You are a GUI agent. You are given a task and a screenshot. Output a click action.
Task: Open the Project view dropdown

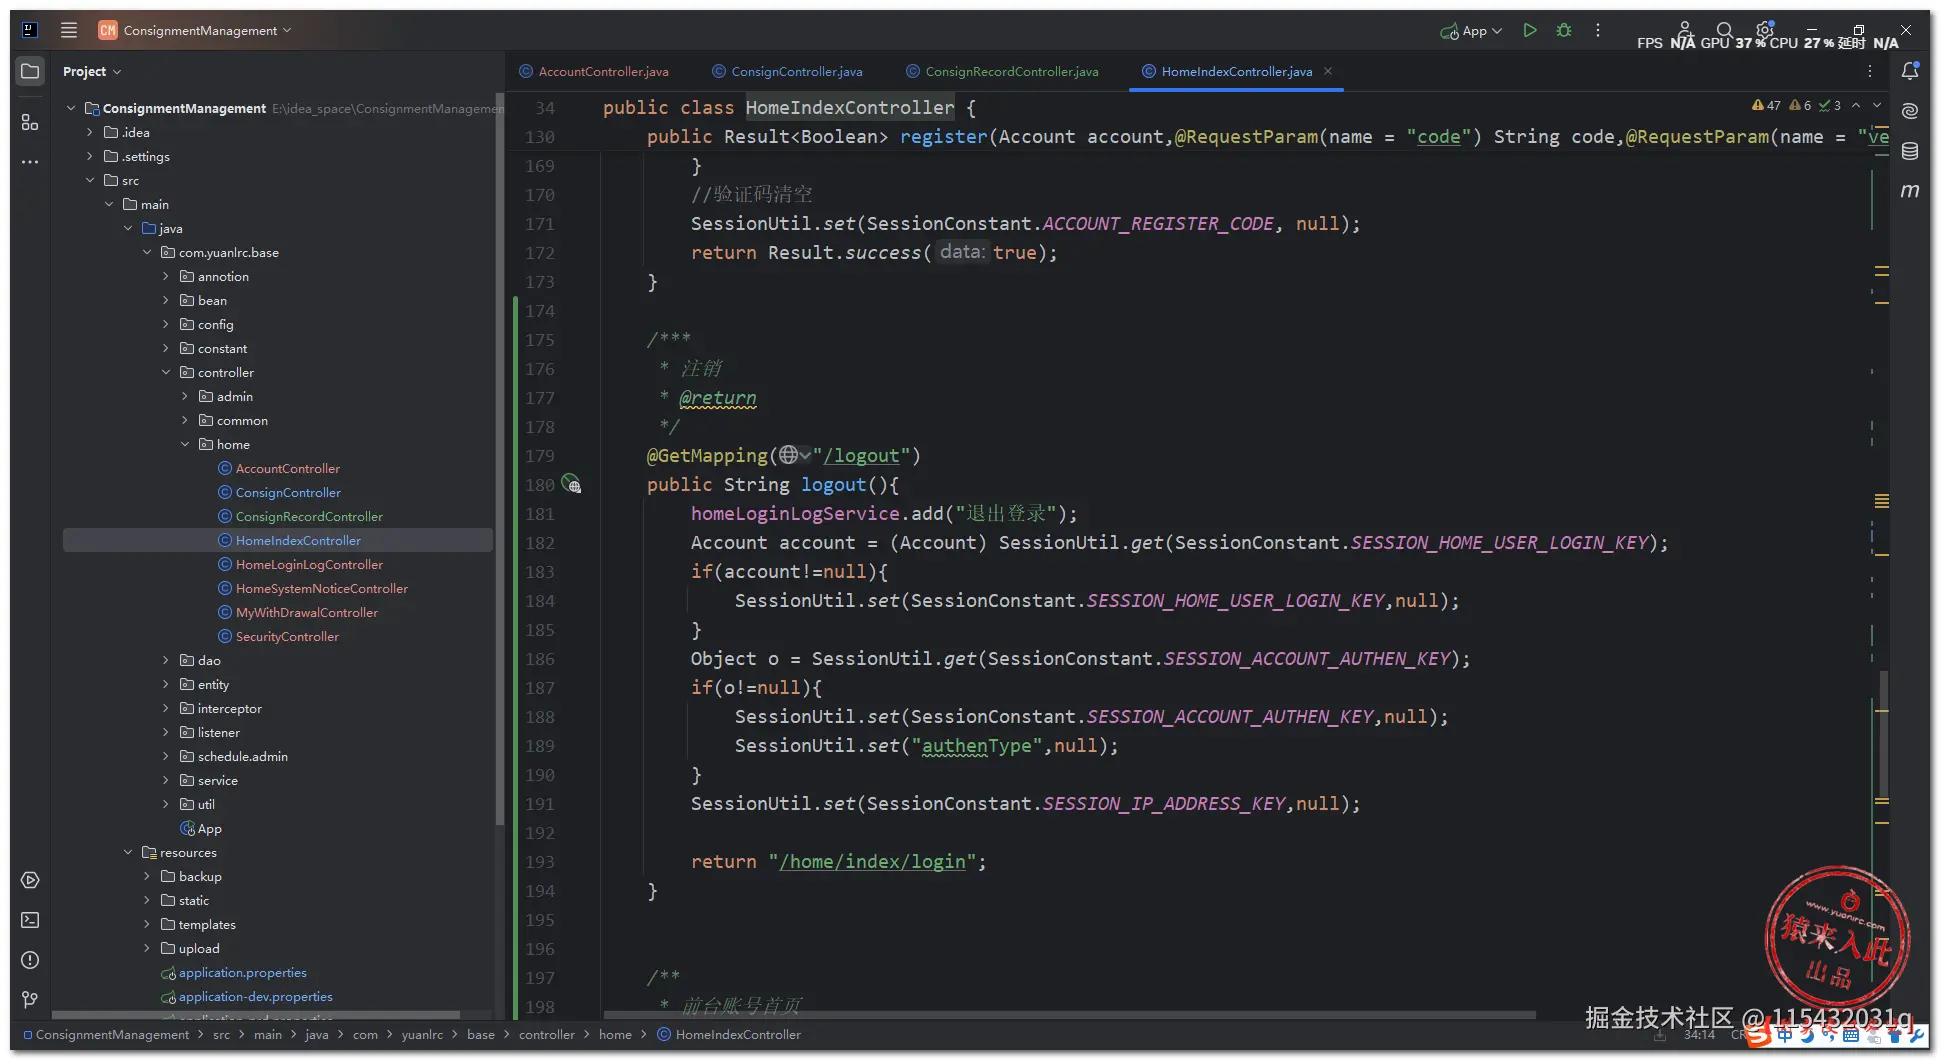click(92, 71)
